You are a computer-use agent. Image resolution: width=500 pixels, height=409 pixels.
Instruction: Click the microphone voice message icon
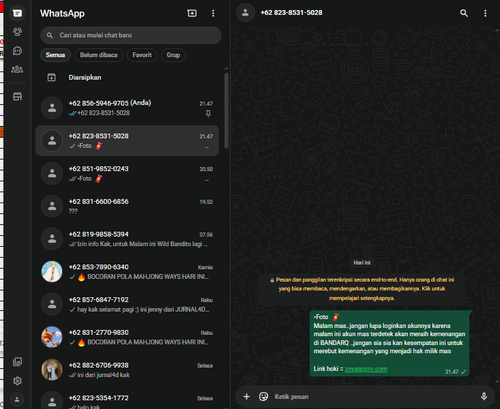pyautogui.click(x=484, y=396)
